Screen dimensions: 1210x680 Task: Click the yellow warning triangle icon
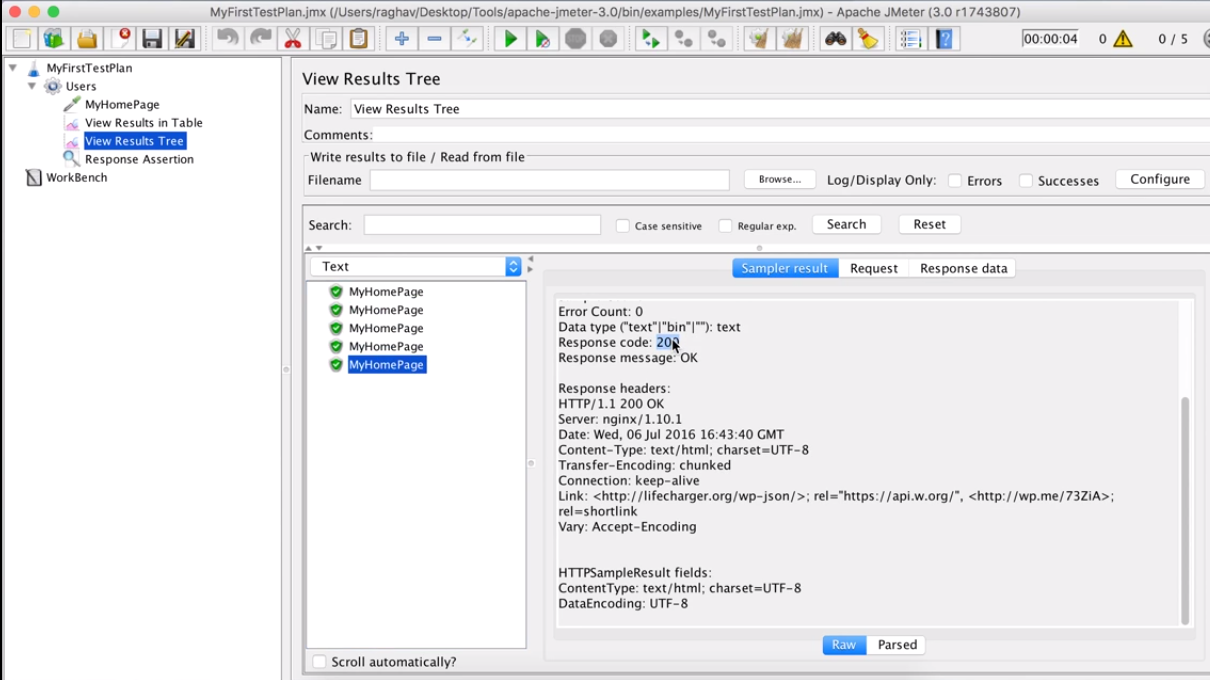coord(1123,39)
